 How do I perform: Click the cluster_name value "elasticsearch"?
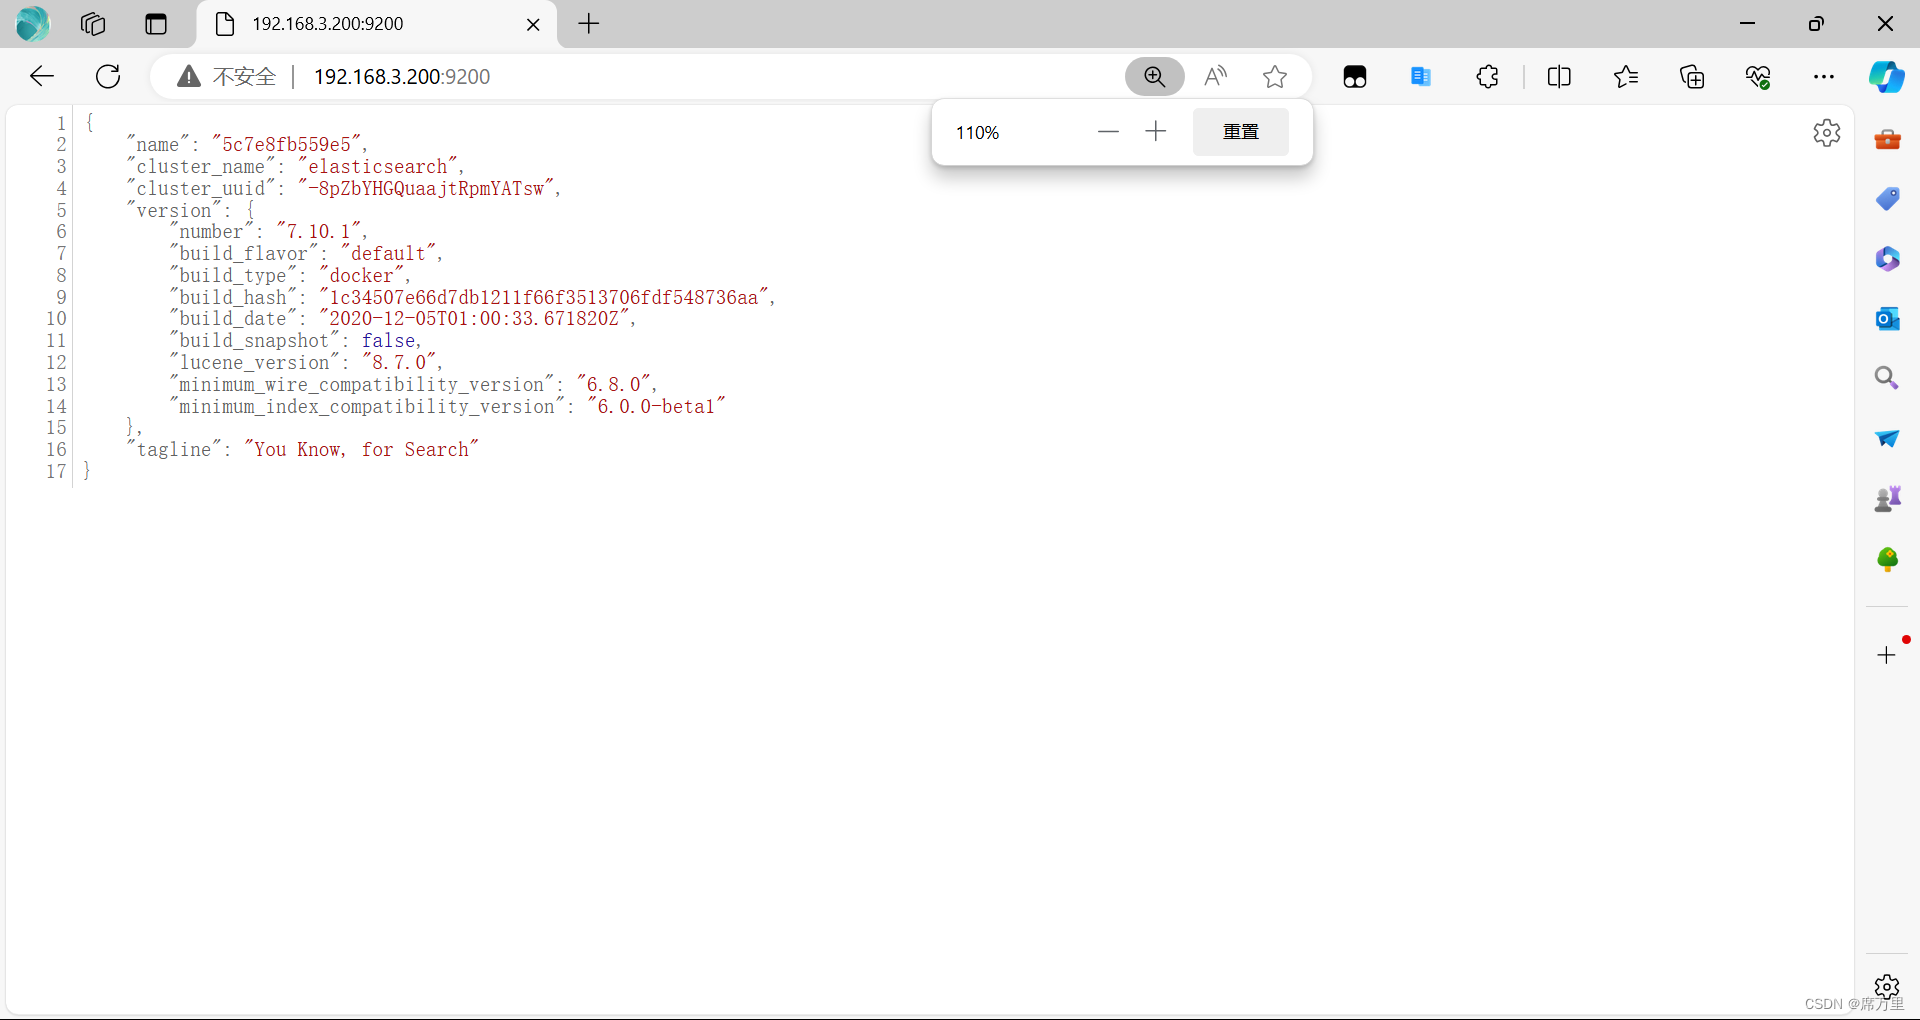click(377, 167)
